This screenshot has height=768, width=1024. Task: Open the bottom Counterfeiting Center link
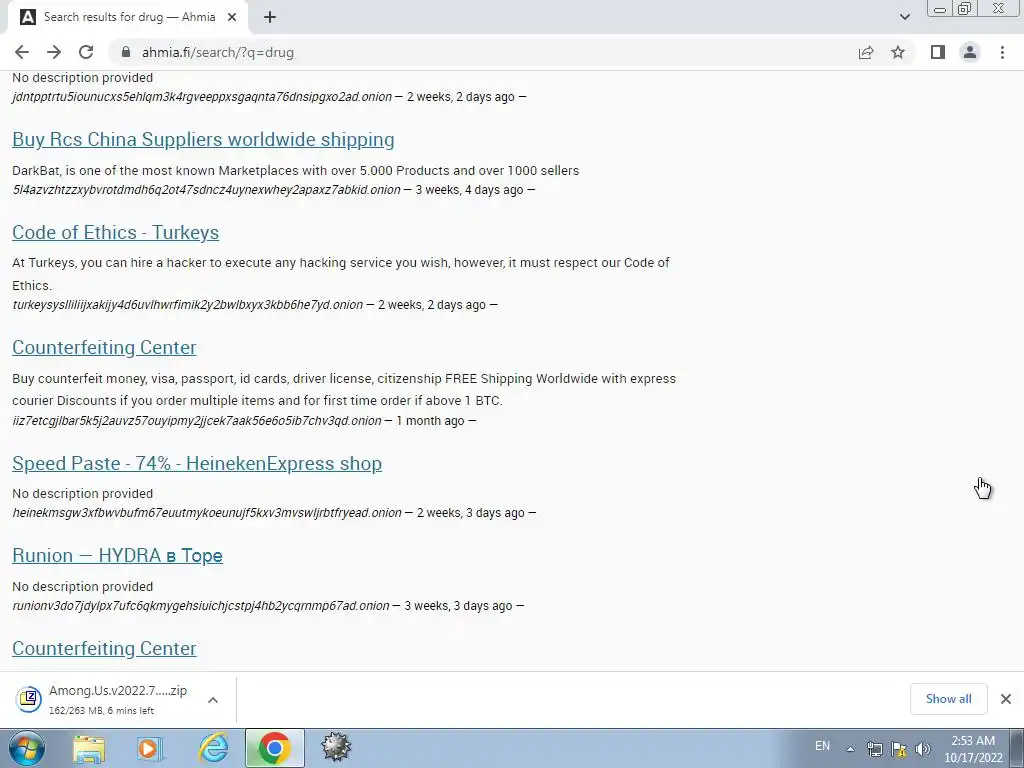104,648
